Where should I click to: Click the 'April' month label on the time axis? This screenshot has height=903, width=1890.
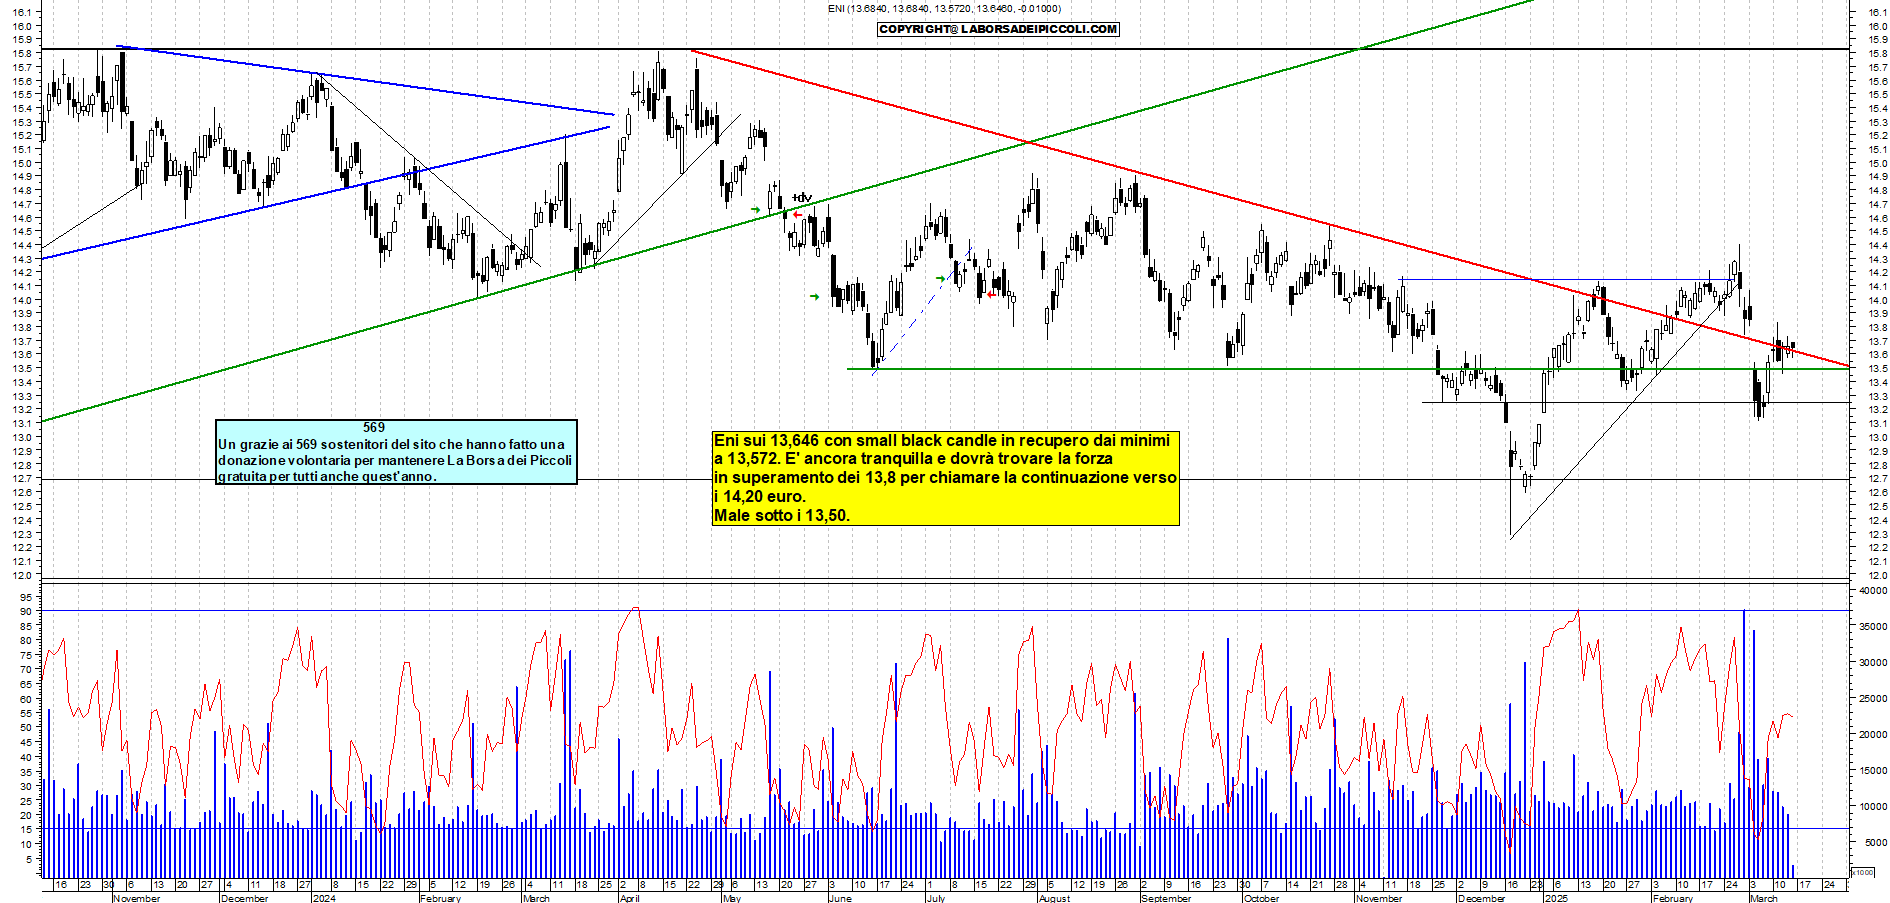pos(629,898)
